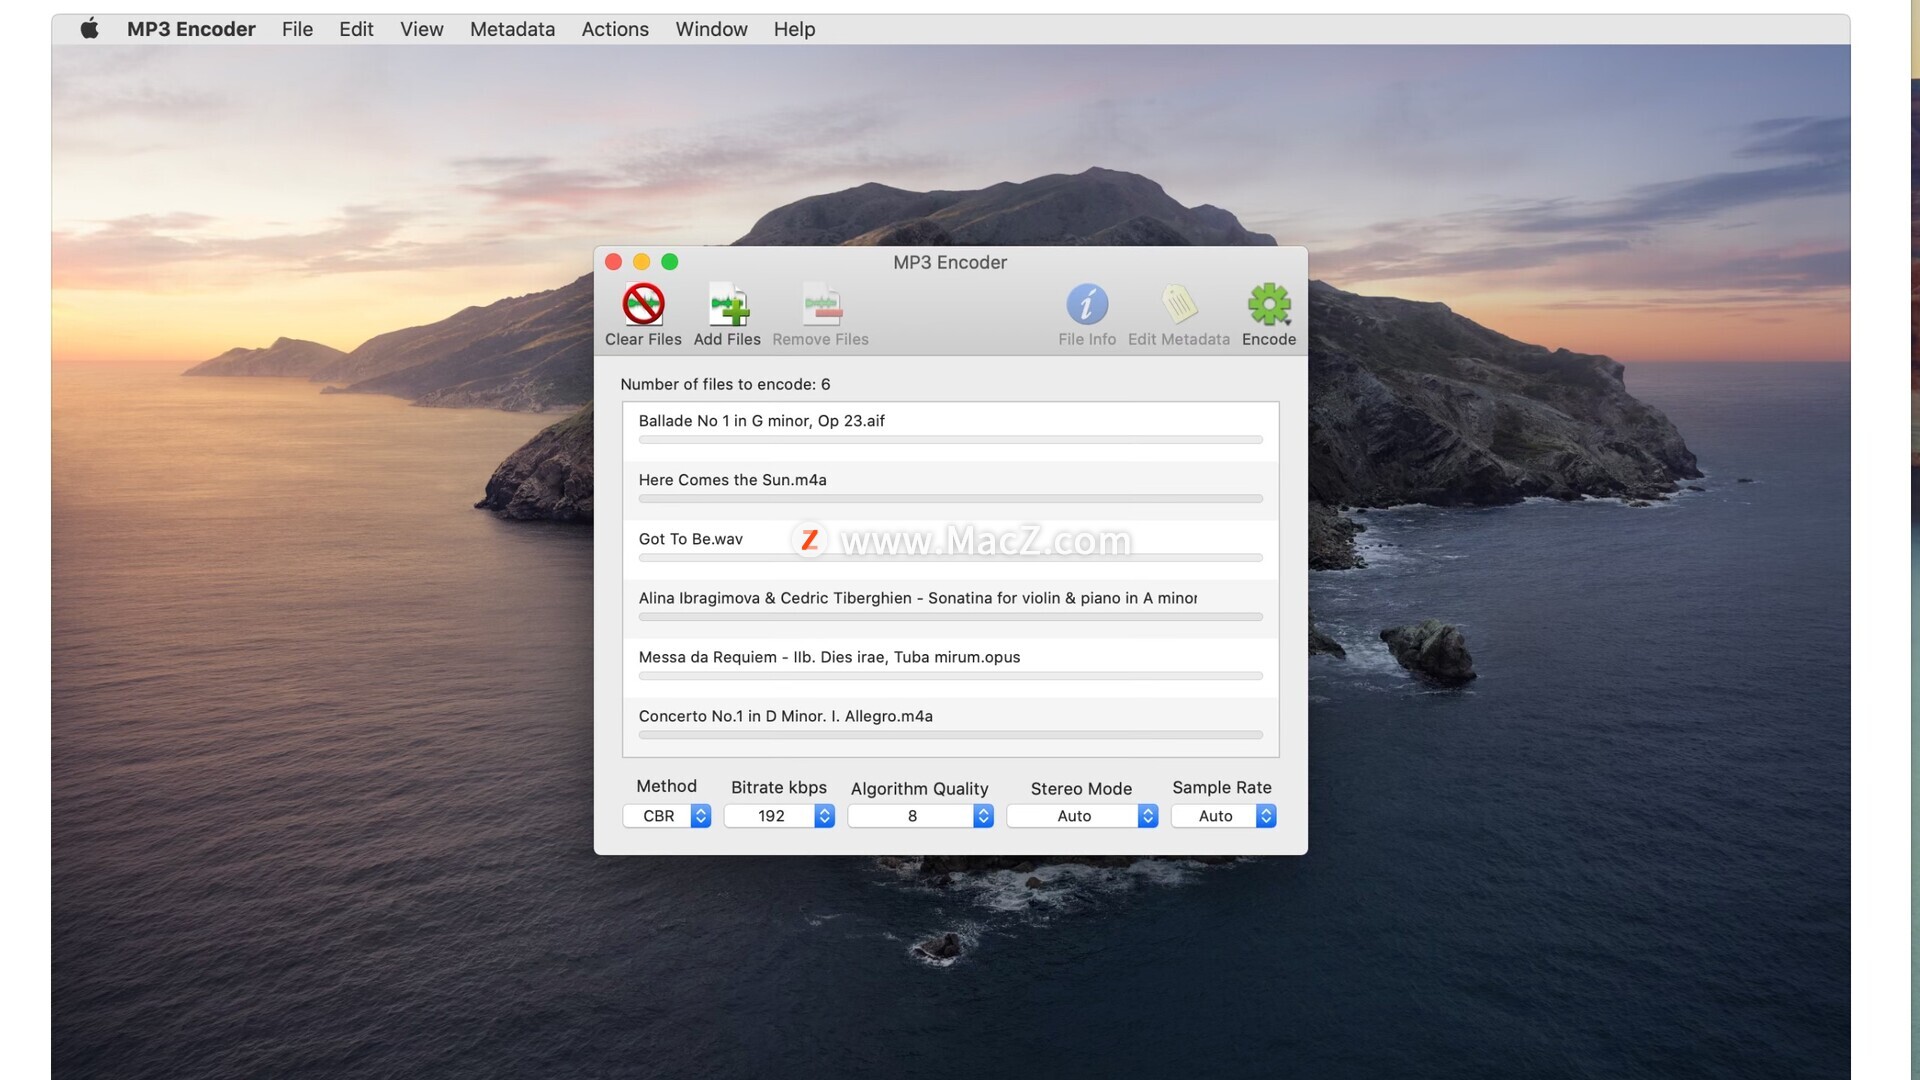Open the Actions menu
Screen dimensions: 1920x1080
pyautogui.click(x=615, y=29)
